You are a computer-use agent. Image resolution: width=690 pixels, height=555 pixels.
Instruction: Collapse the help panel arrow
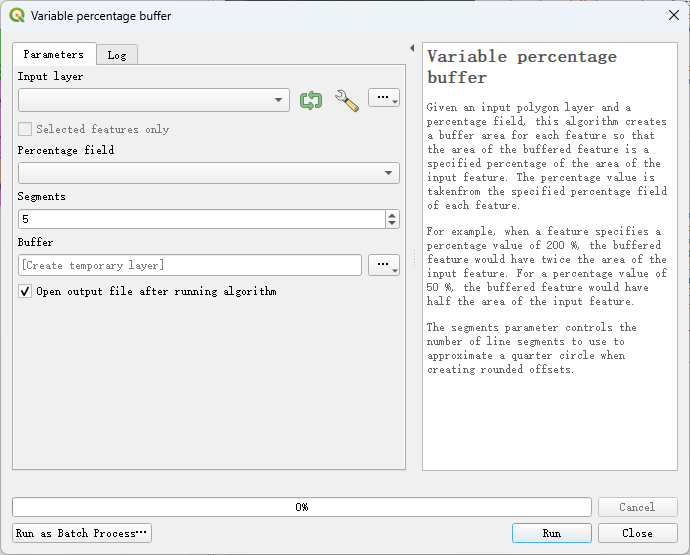point(412,48)
